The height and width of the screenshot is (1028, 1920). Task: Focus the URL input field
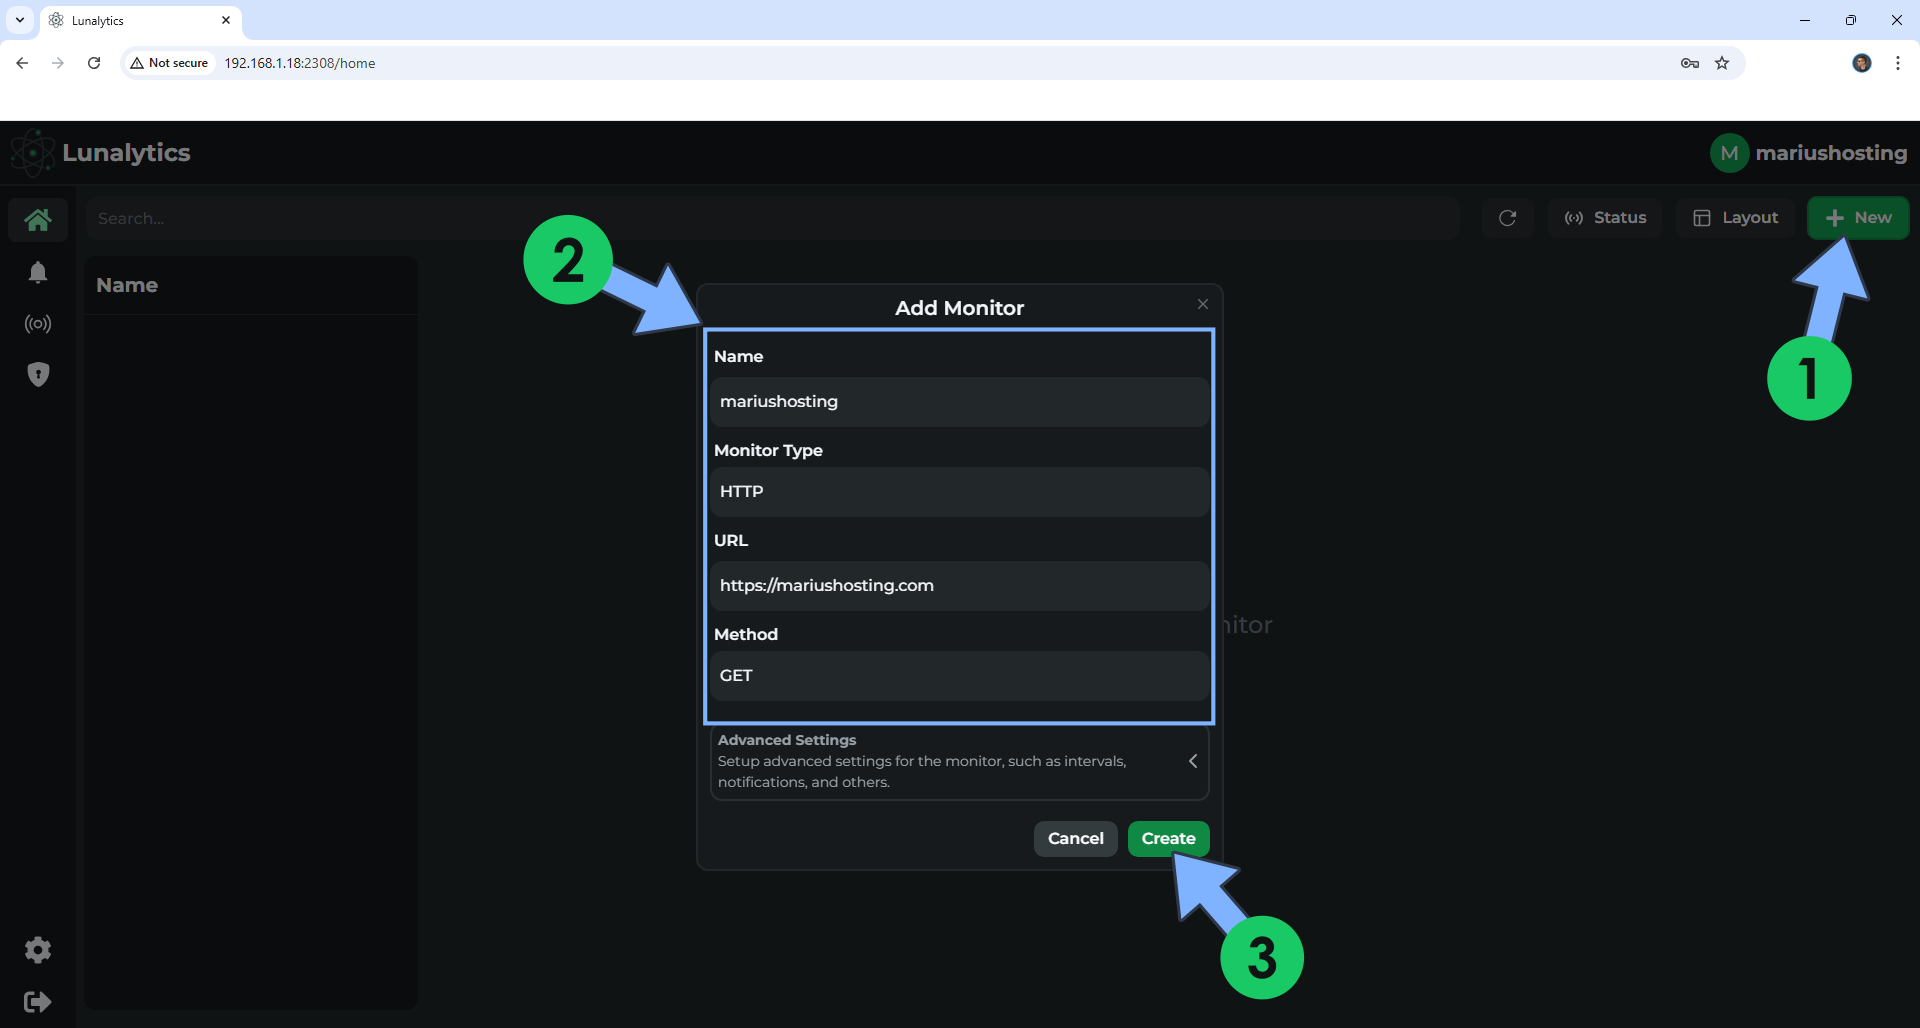pos(959,586)
